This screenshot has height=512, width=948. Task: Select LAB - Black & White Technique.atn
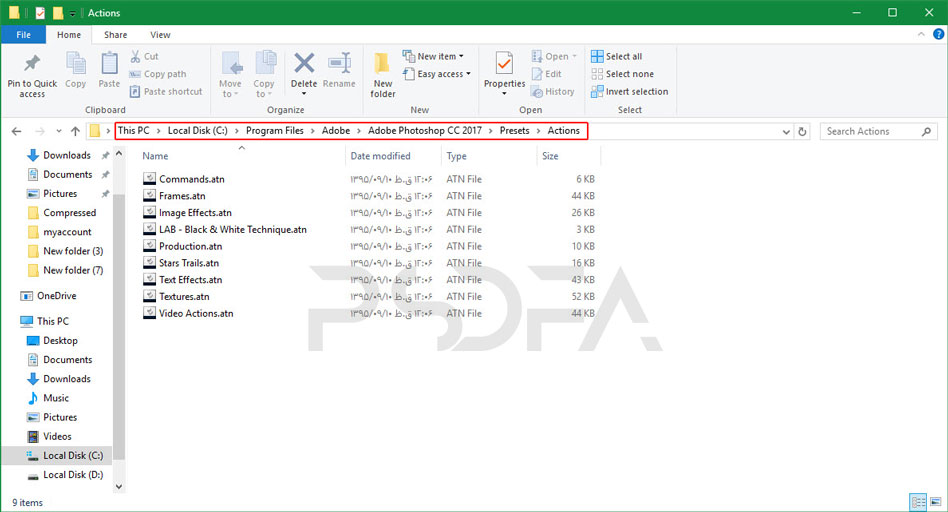coord(232,230)
